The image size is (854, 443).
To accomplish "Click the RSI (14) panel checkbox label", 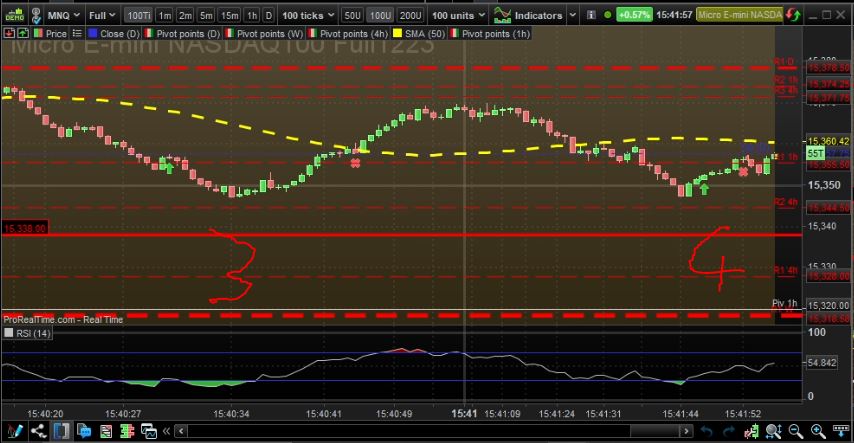I will (x=28, y=333).
